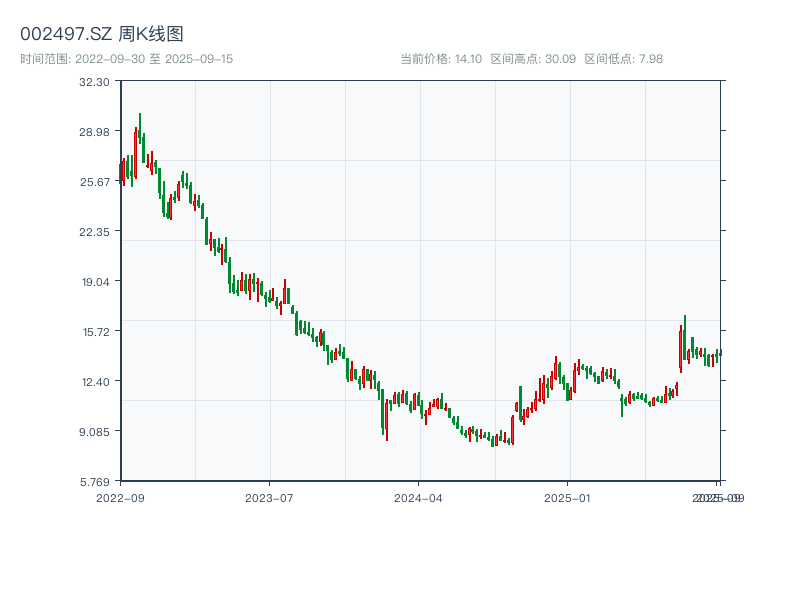Click the 时间范围 date range text
This screenshot has height=600, width=800.
click(x=126, y=59)
